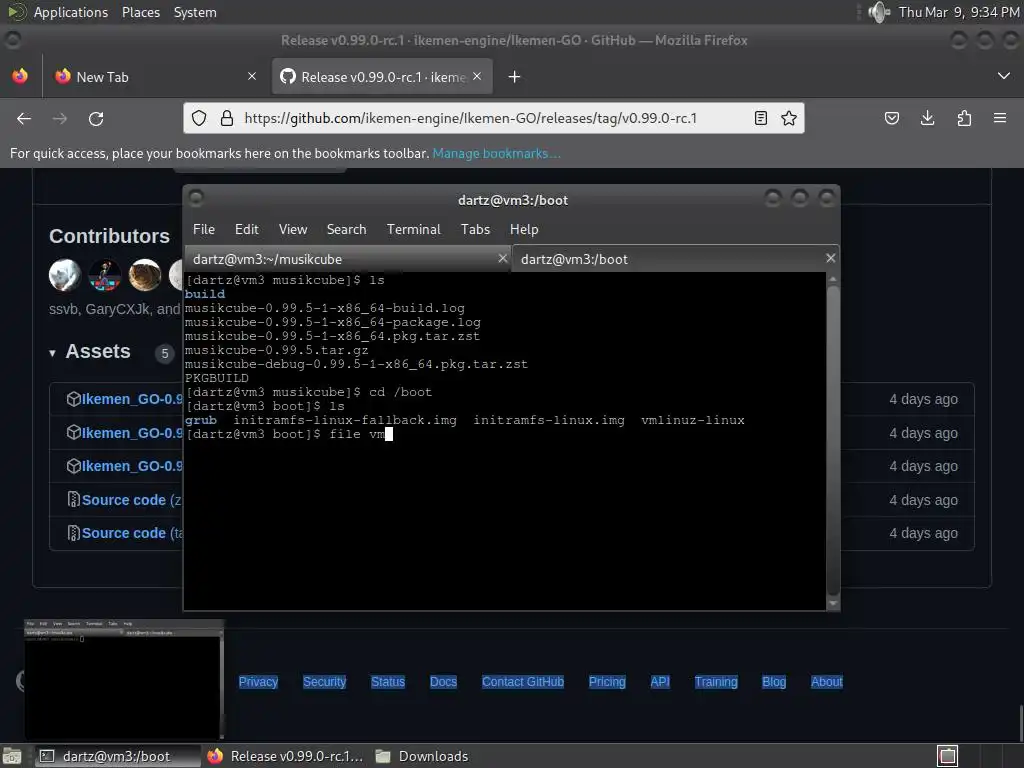
Task: Select Release v0.99.0-rc.1 taskbar entry
Action: point(285,756)
